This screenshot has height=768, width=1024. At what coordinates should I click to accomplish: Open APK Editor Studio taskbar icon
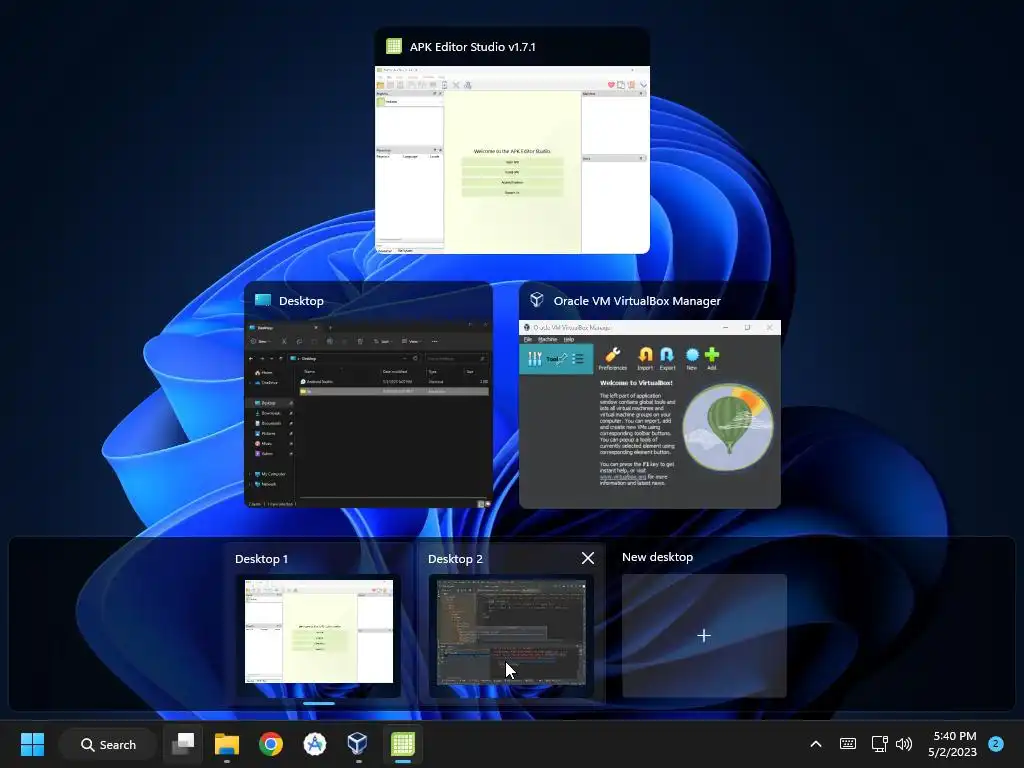402,744
